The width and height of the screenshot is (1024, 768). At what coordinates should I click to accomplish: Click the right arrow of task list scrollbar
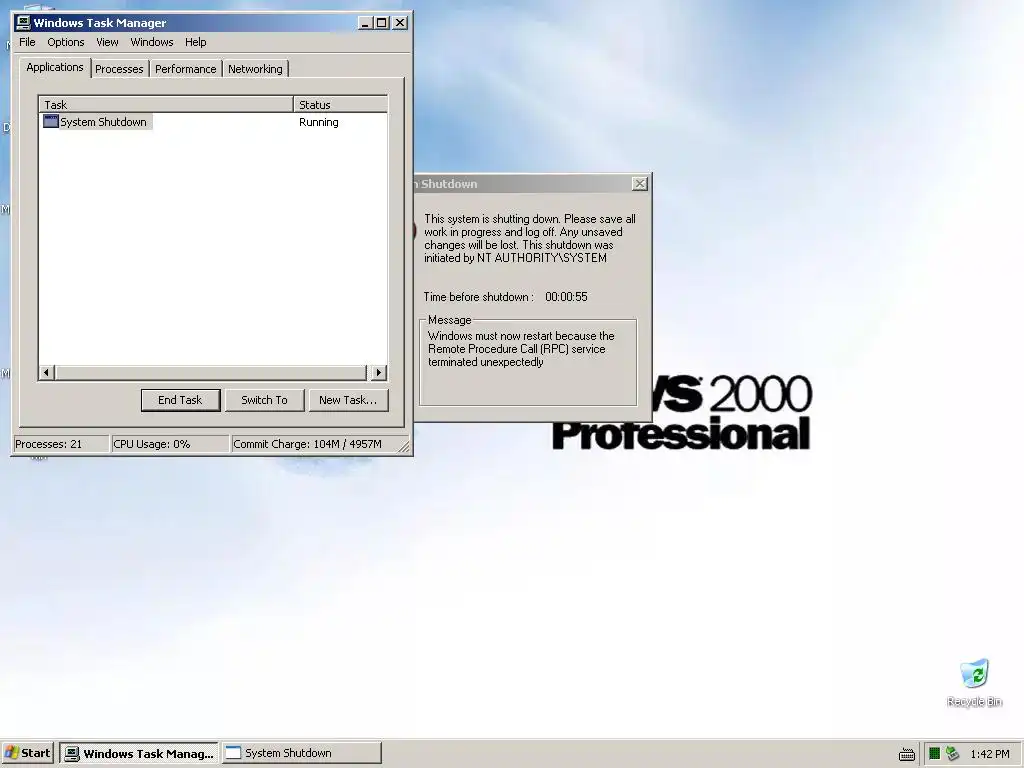[379, 373]
